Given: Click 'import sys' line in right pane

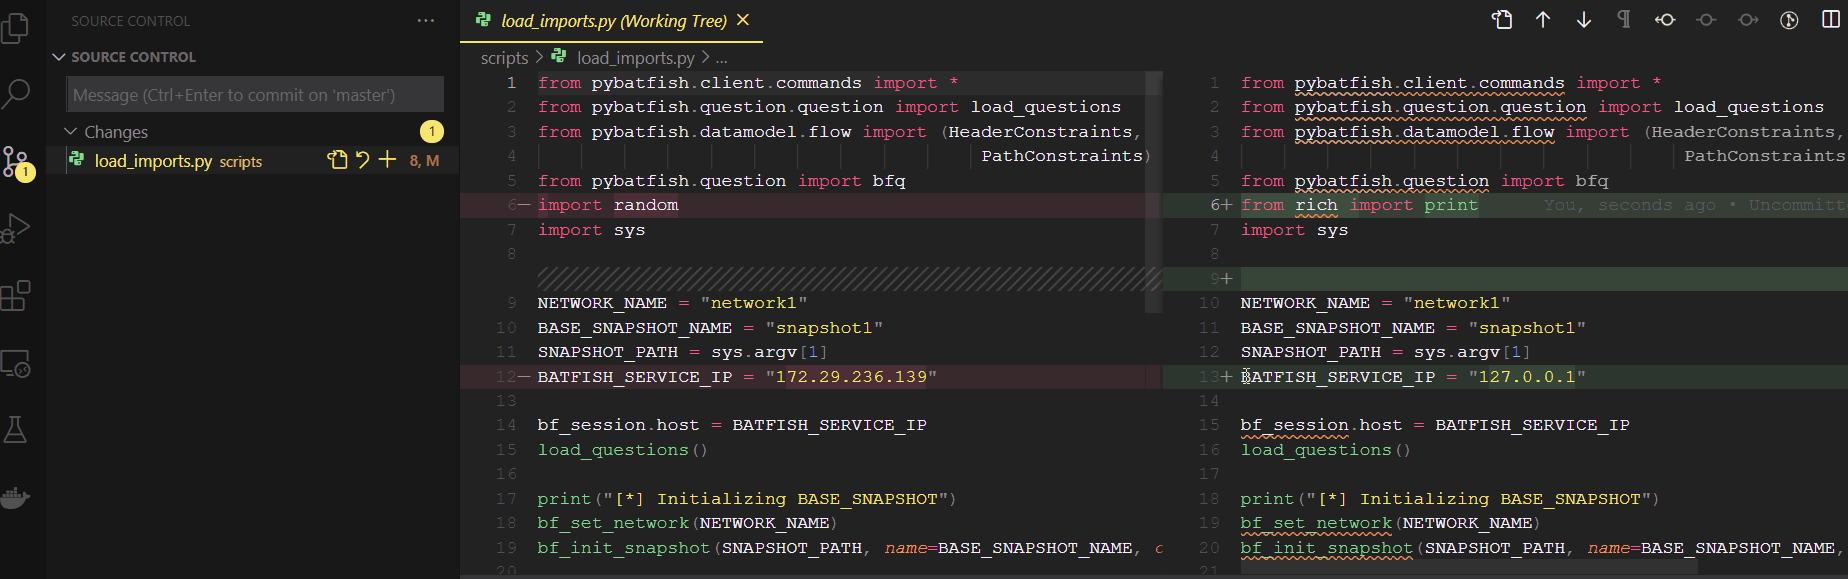Looking at the screenshot, I should click(x=1294, y=230).
